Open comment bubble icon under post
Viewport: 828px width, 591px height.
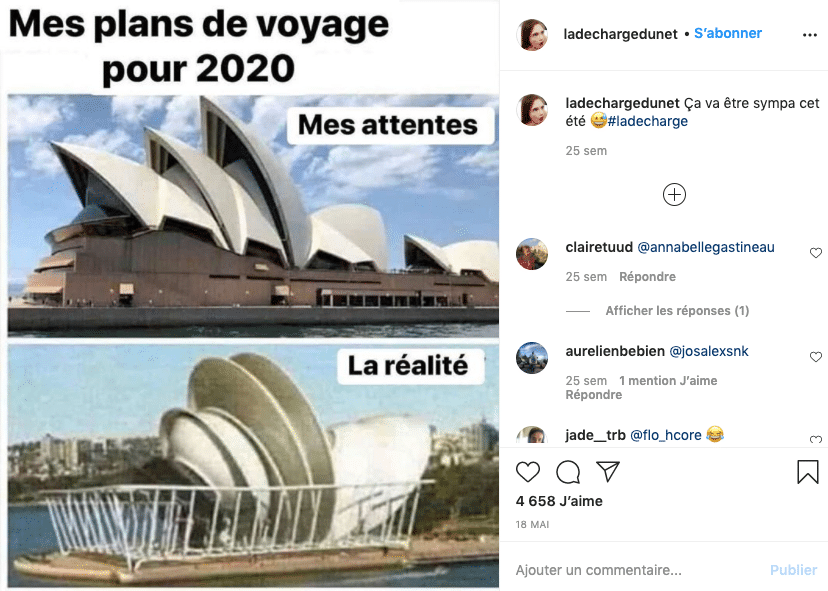pyautogui.click(x=568, y=472)
